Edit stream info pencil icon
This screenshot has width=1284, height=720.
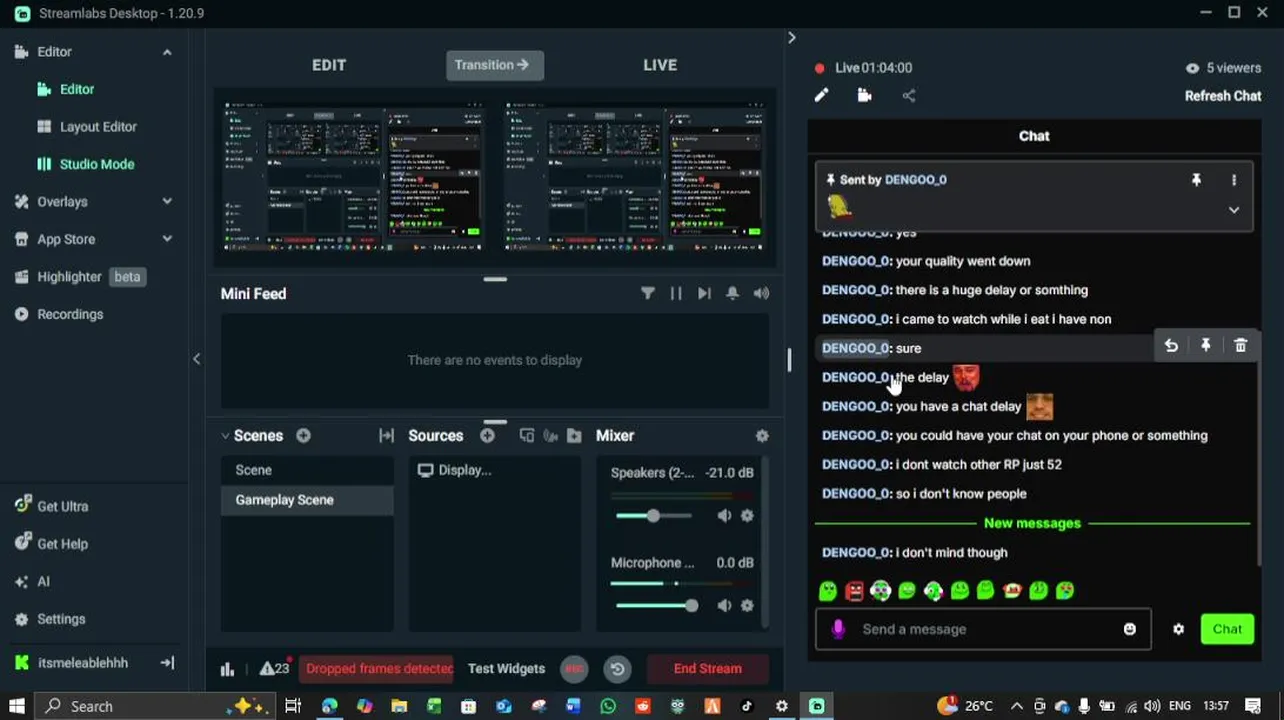pos(821,95)
